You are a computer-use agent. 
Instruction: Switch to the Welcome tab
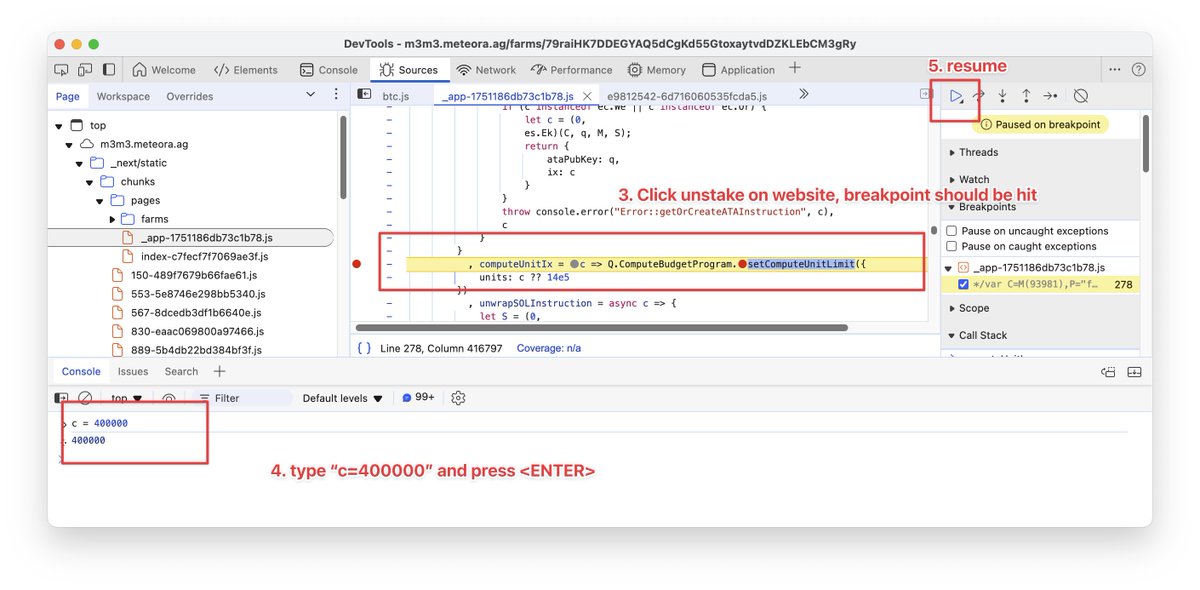tap(164, 70)
